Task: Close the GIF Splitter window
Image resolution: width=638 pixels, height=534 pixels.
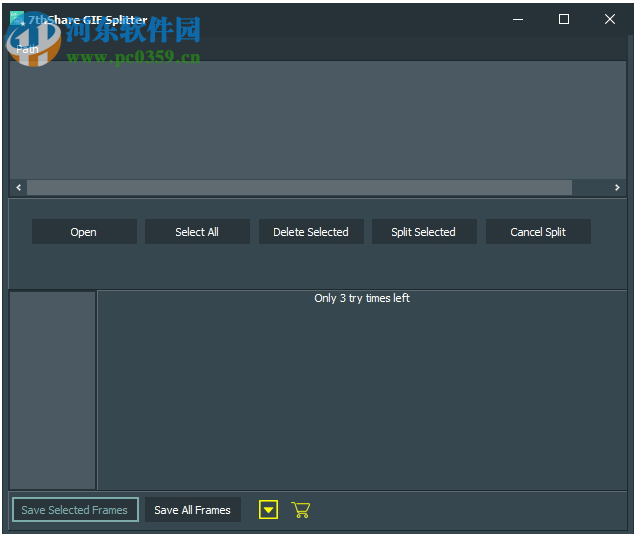Action: (610, 19)
